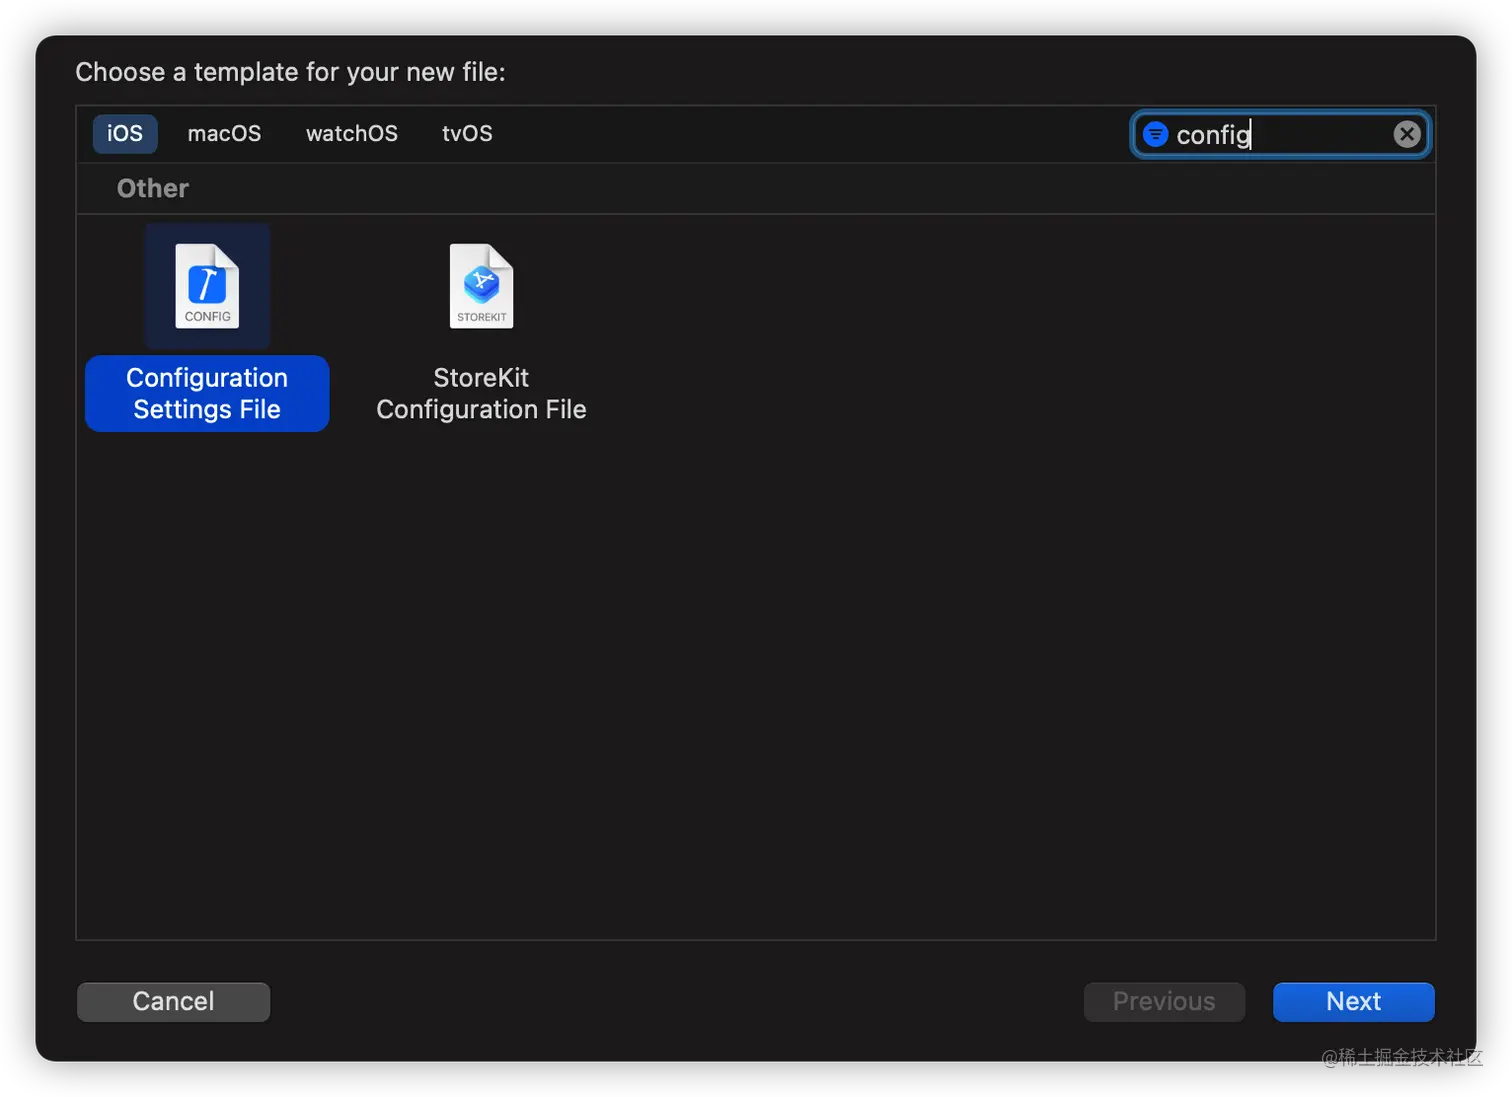
Task: Switch to the iOS tab
Action: pos(125,134)
